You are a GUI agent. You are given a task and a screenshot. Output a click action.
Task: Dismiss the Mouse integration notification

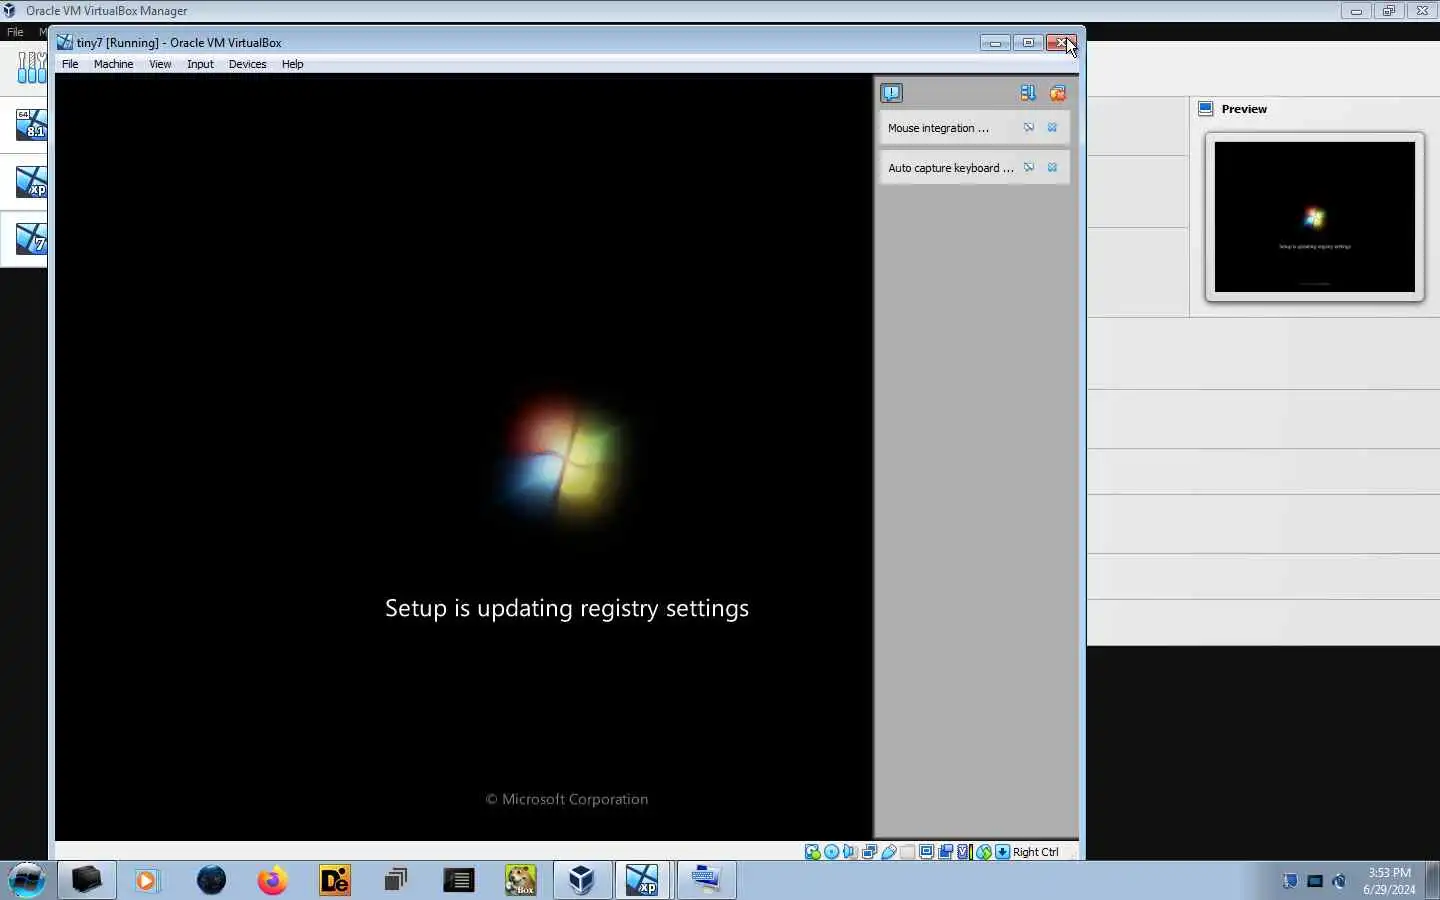1052,127
